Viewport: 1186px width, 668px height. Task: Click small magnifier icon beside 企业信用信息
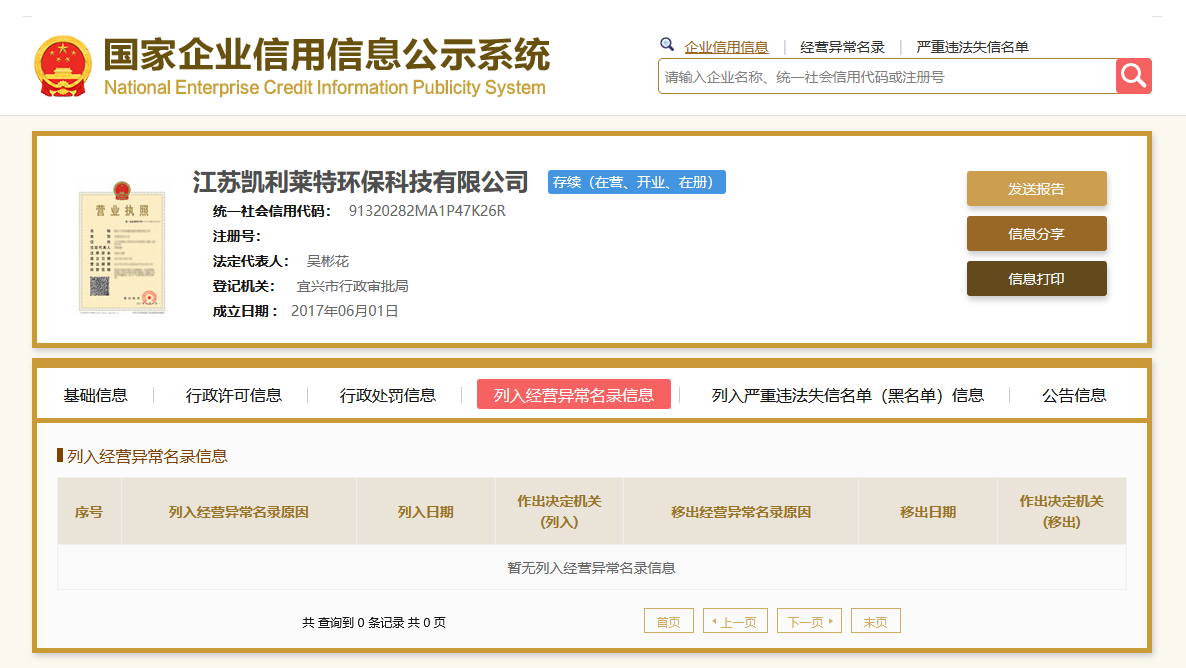(x=666, y=45)
